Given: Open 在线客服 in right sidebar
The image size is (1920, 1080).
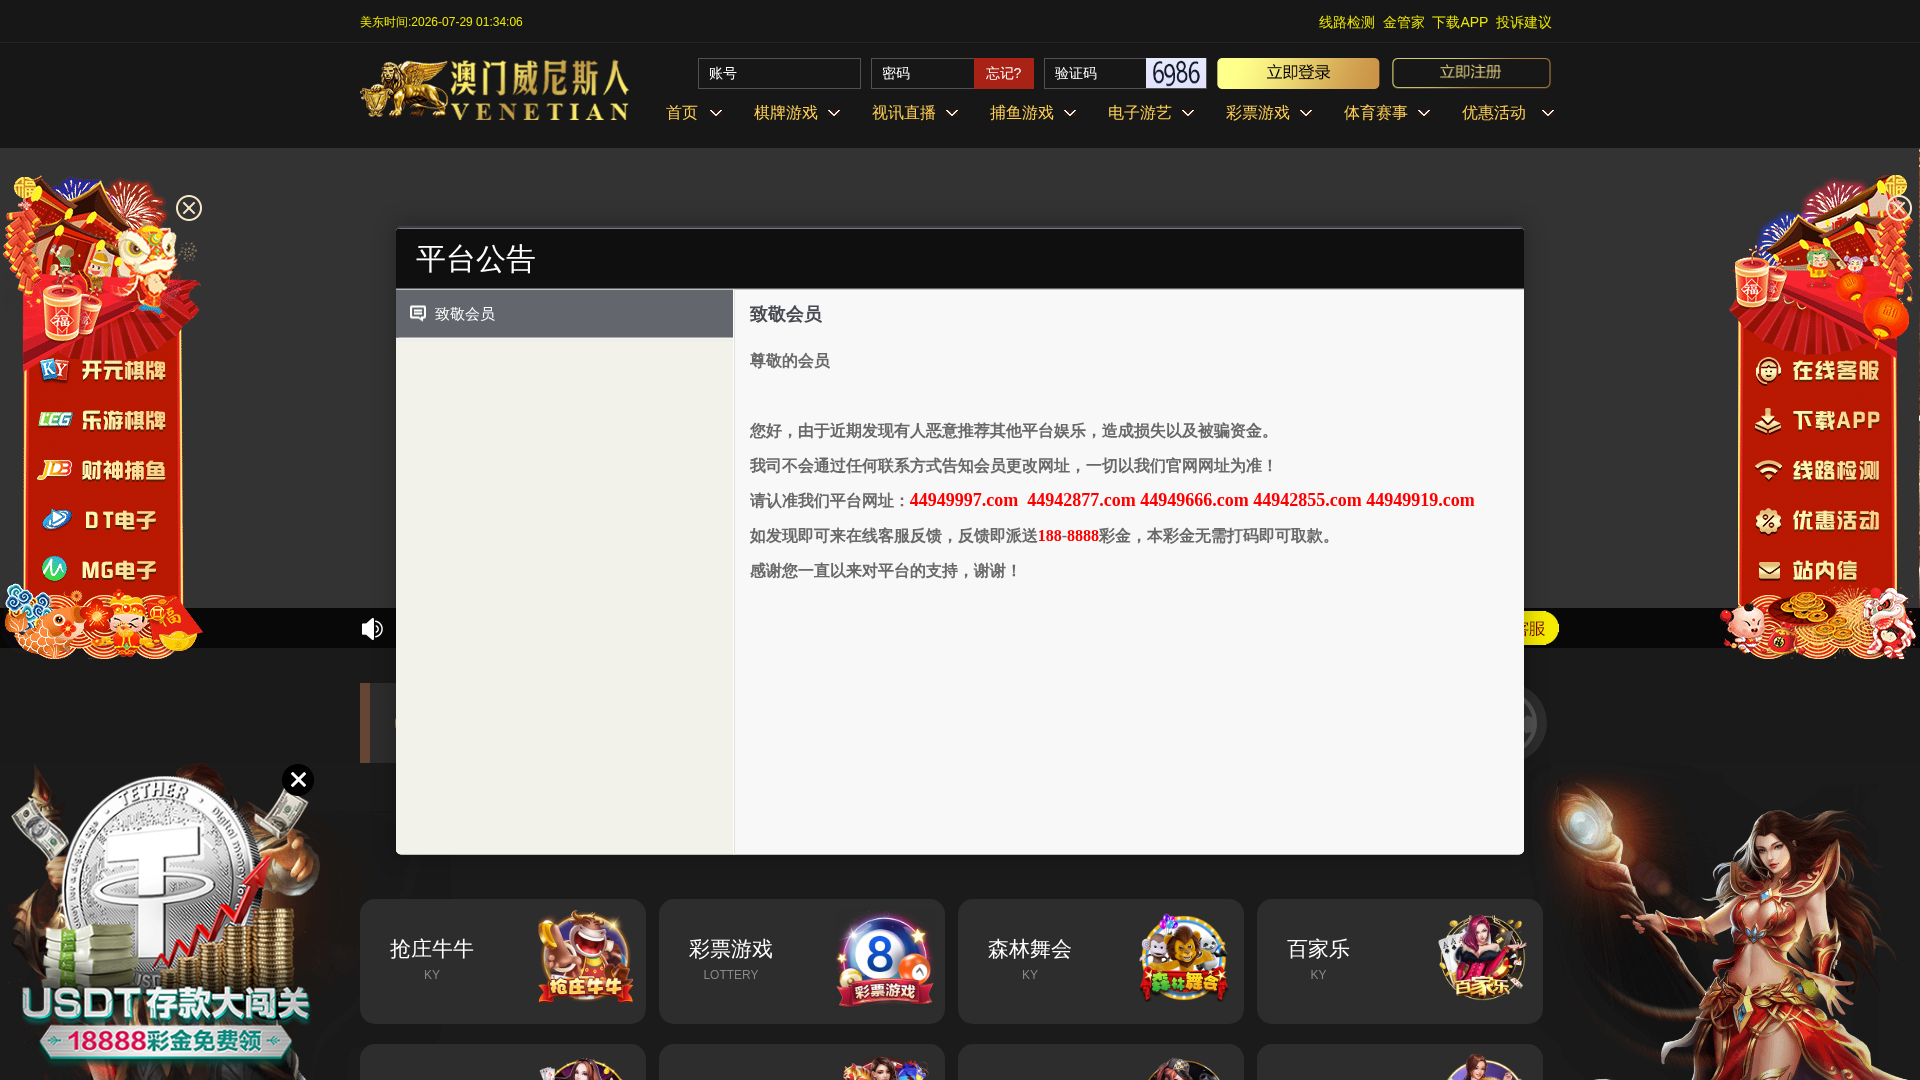Looking at the screenshot, I should [x=1817, y=371].
